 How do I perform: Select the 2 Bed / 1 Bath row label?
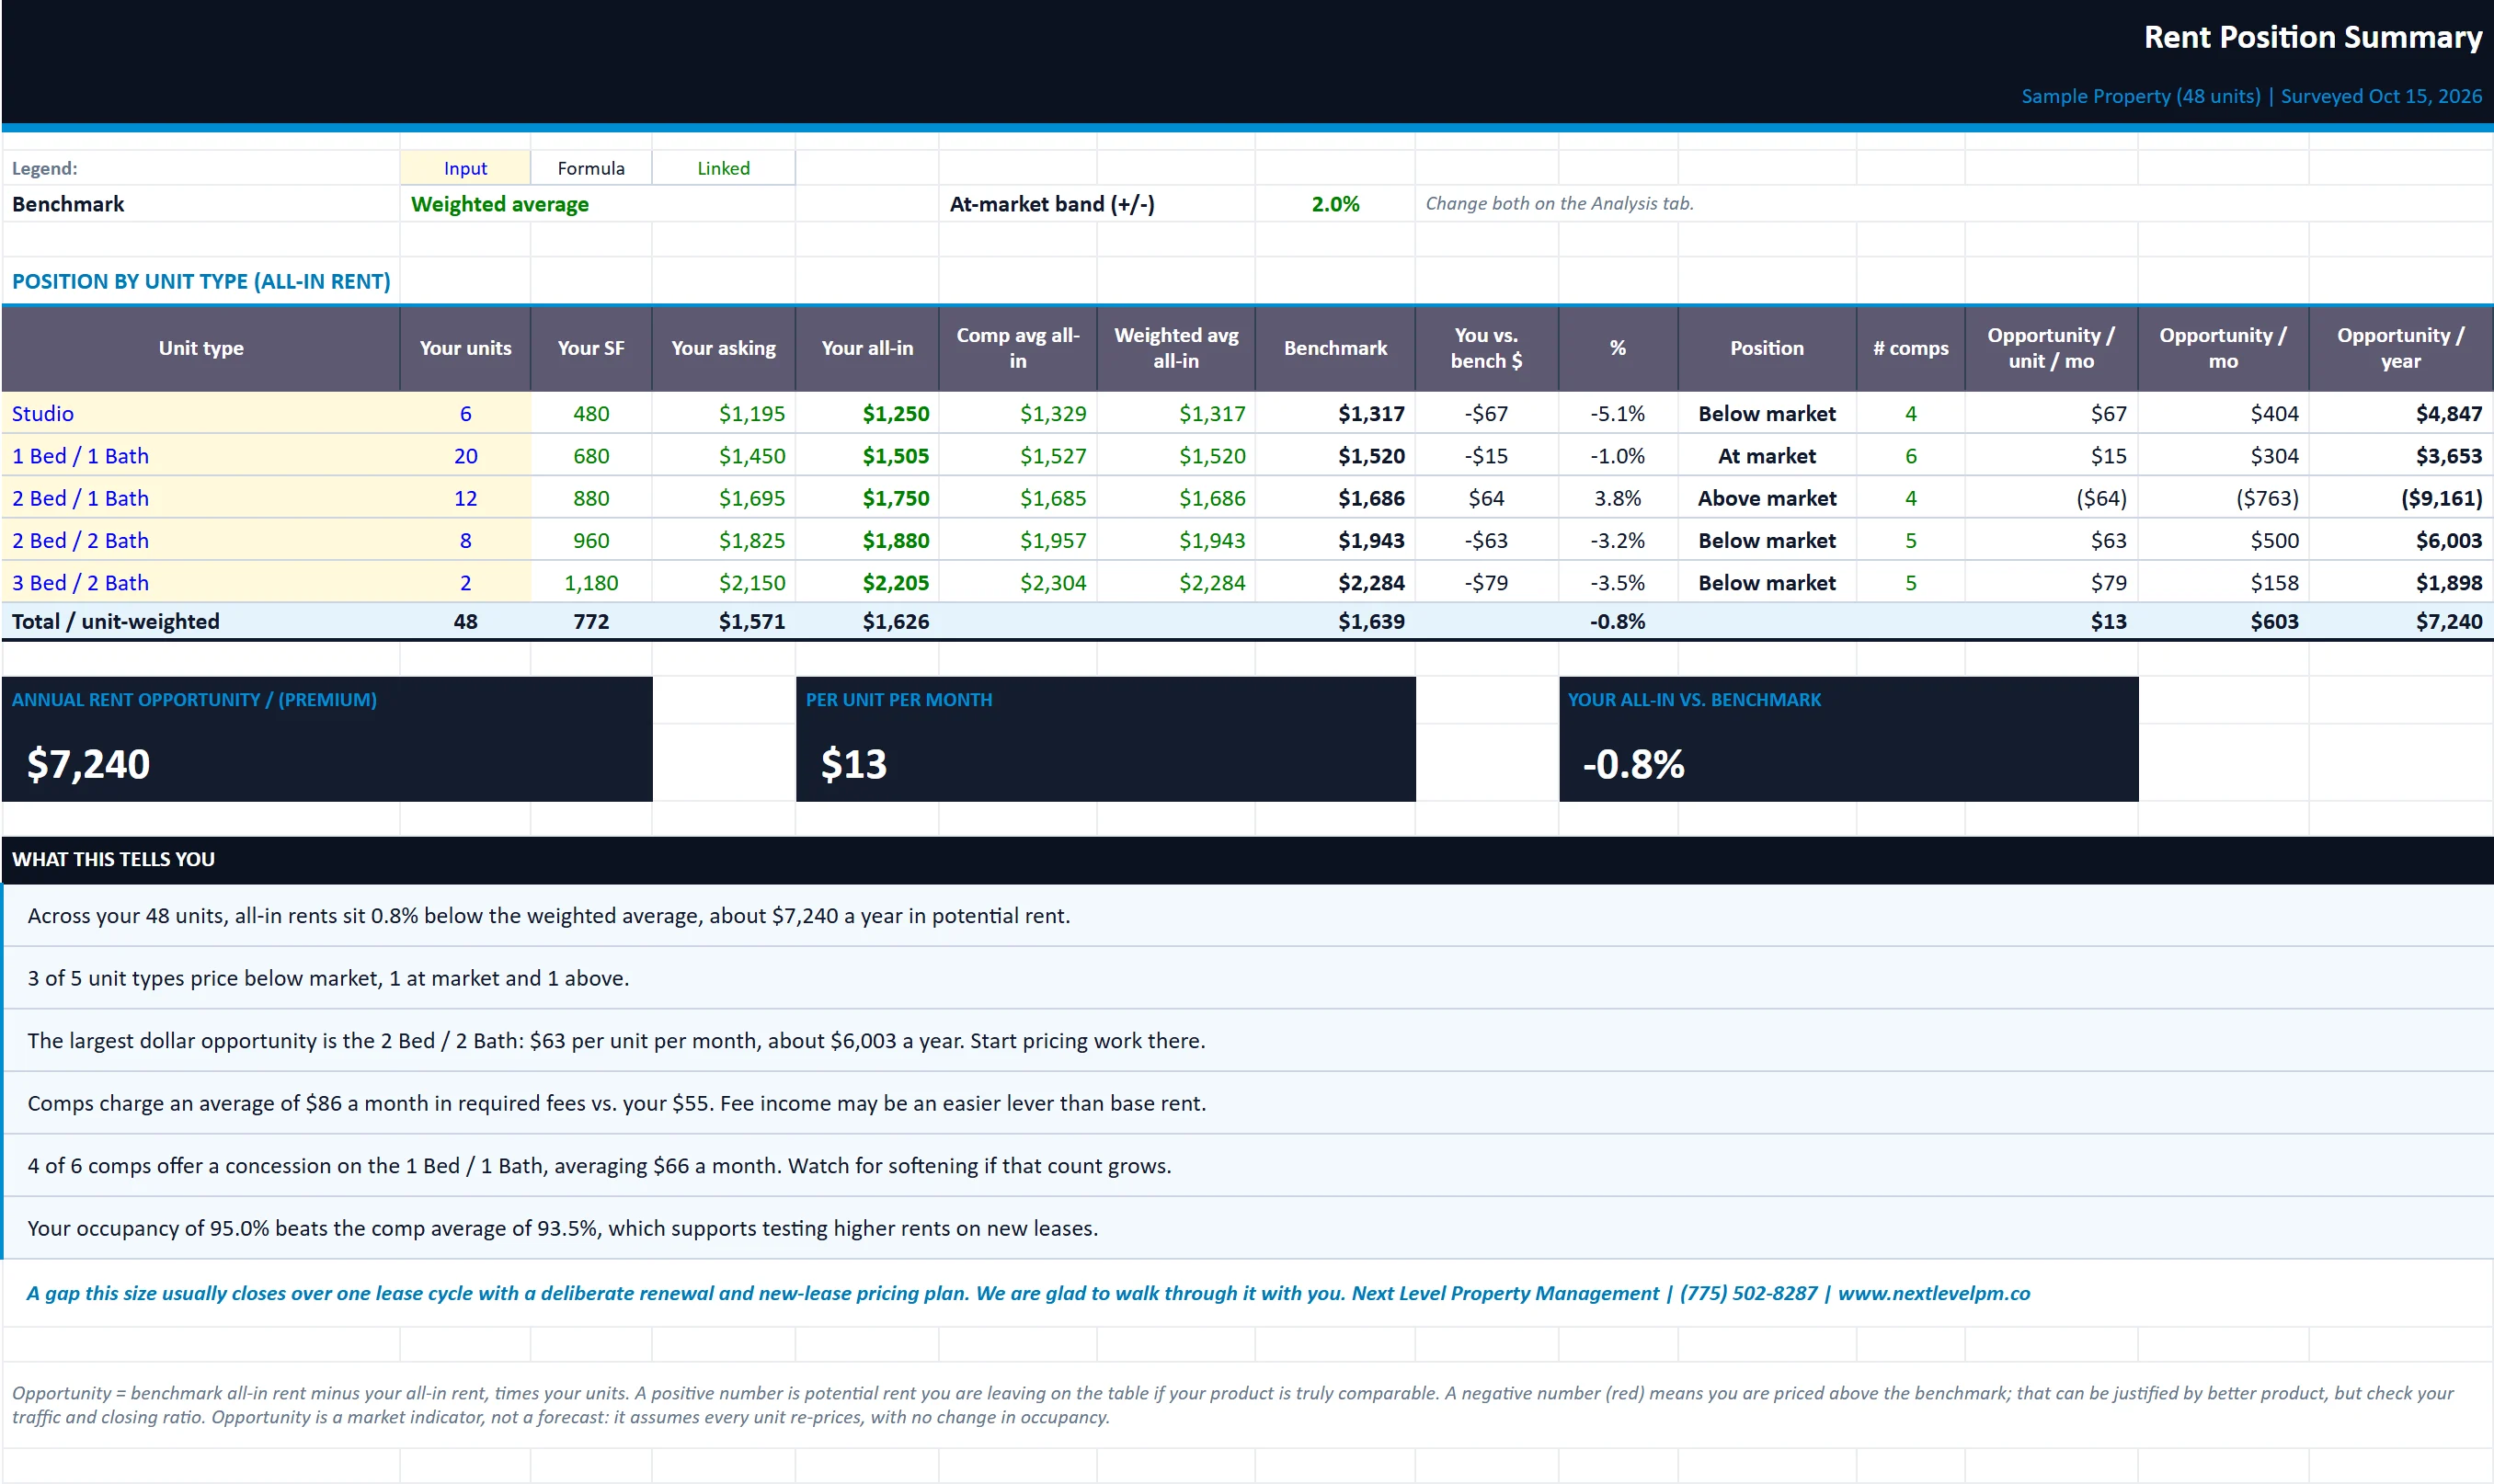tap(200, 498)
